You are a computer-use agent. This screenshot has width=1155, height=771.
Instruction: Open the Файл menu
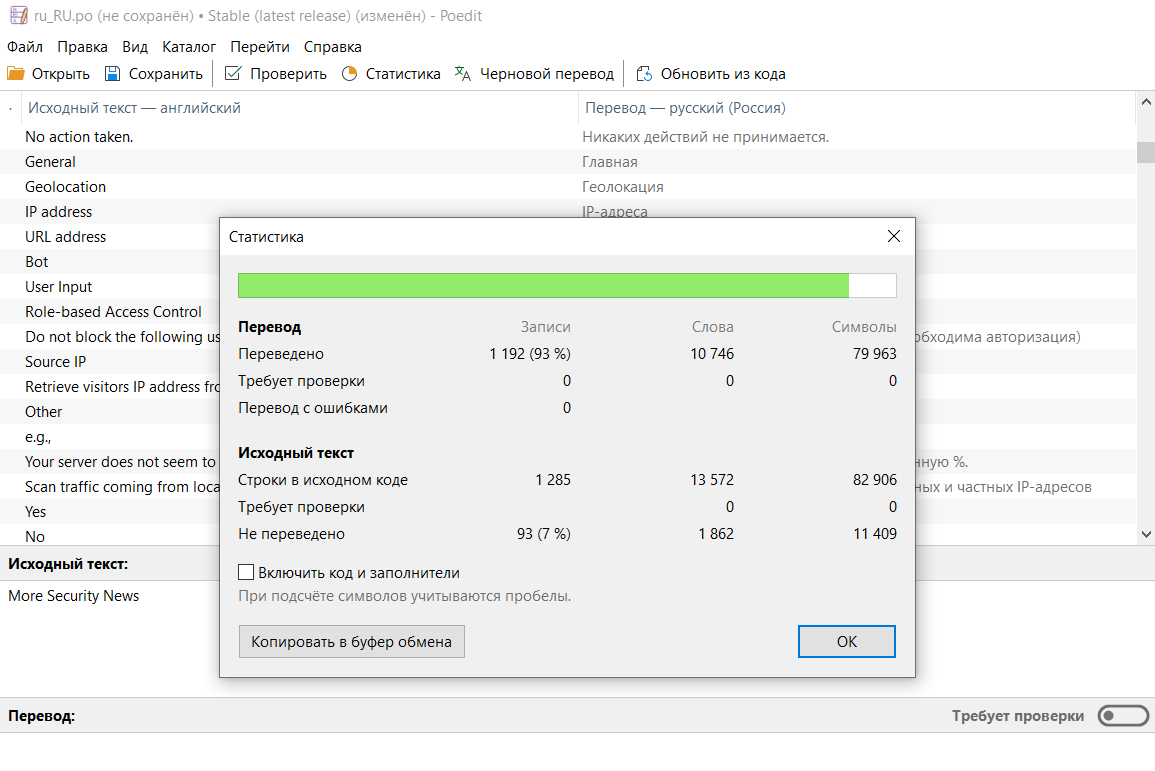(25, 46)
